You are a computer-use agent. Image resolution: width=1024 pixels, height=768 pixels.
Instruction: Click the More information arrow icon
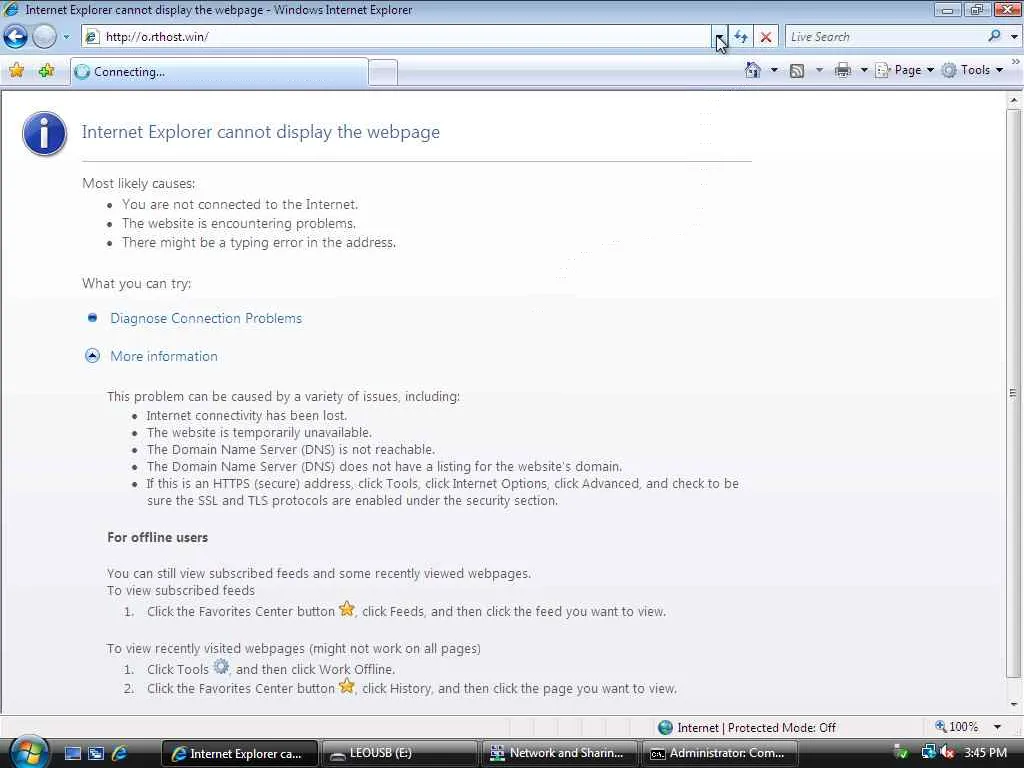click(x=93, y=355)
